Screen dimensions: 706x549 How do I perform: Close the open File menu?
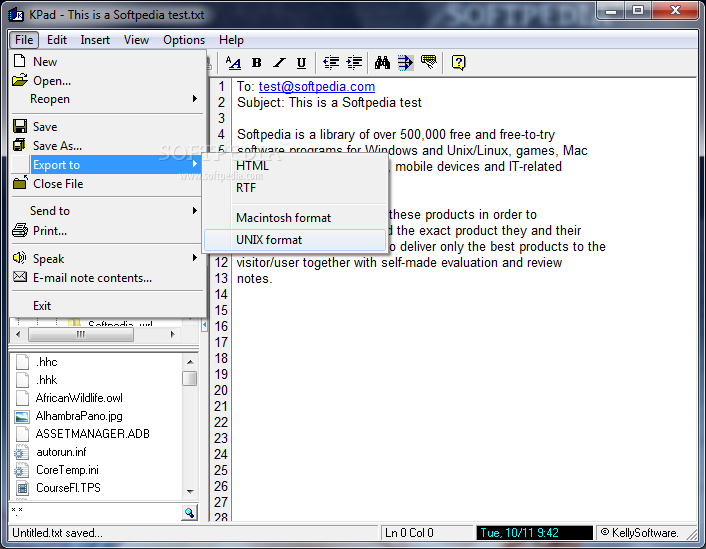(24, 40)
